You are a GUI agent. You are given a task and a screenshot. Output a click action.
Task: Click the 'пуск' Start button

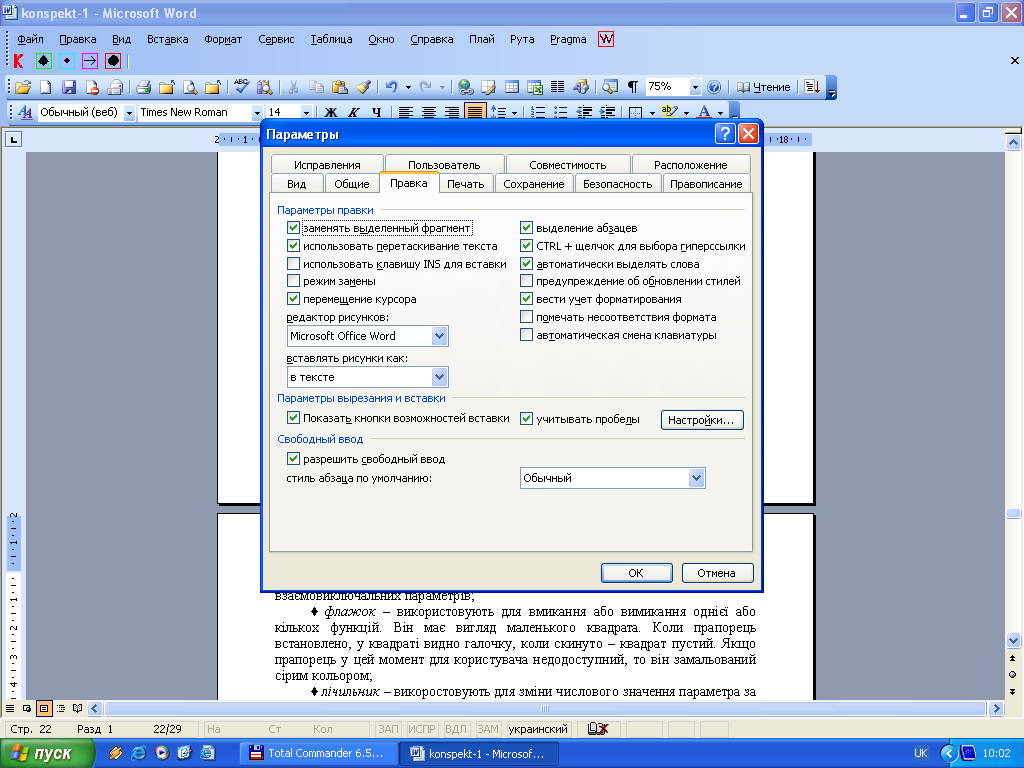[47, 753]
